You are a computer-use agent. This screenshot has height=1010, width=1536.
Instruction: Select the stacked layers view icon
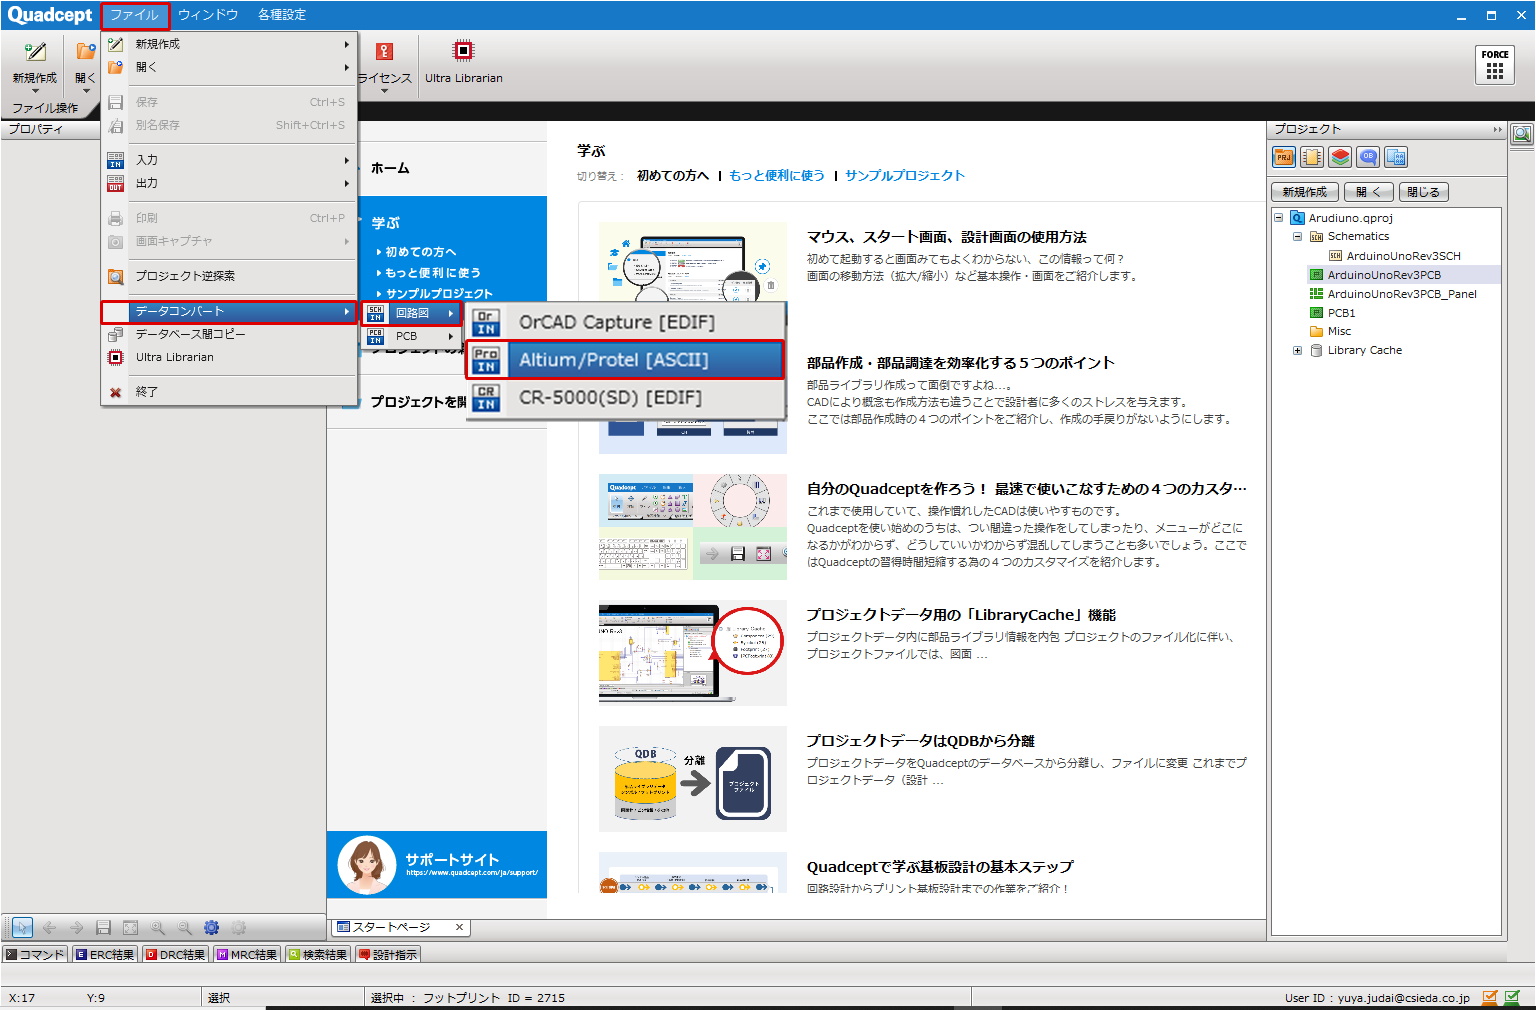tap(1340, 157)
